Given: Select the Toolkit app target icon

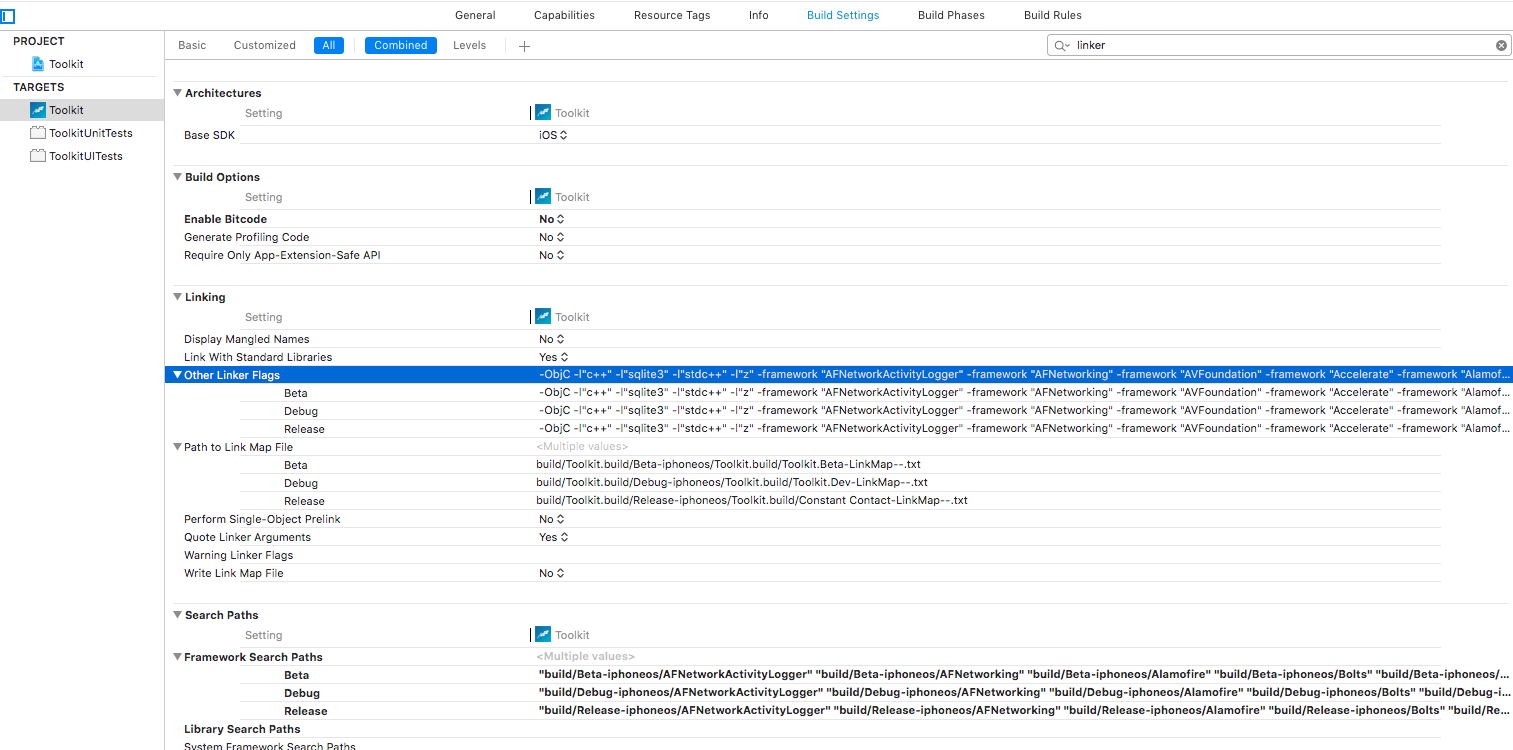Looking at the screenshot, I should [38, 110].
